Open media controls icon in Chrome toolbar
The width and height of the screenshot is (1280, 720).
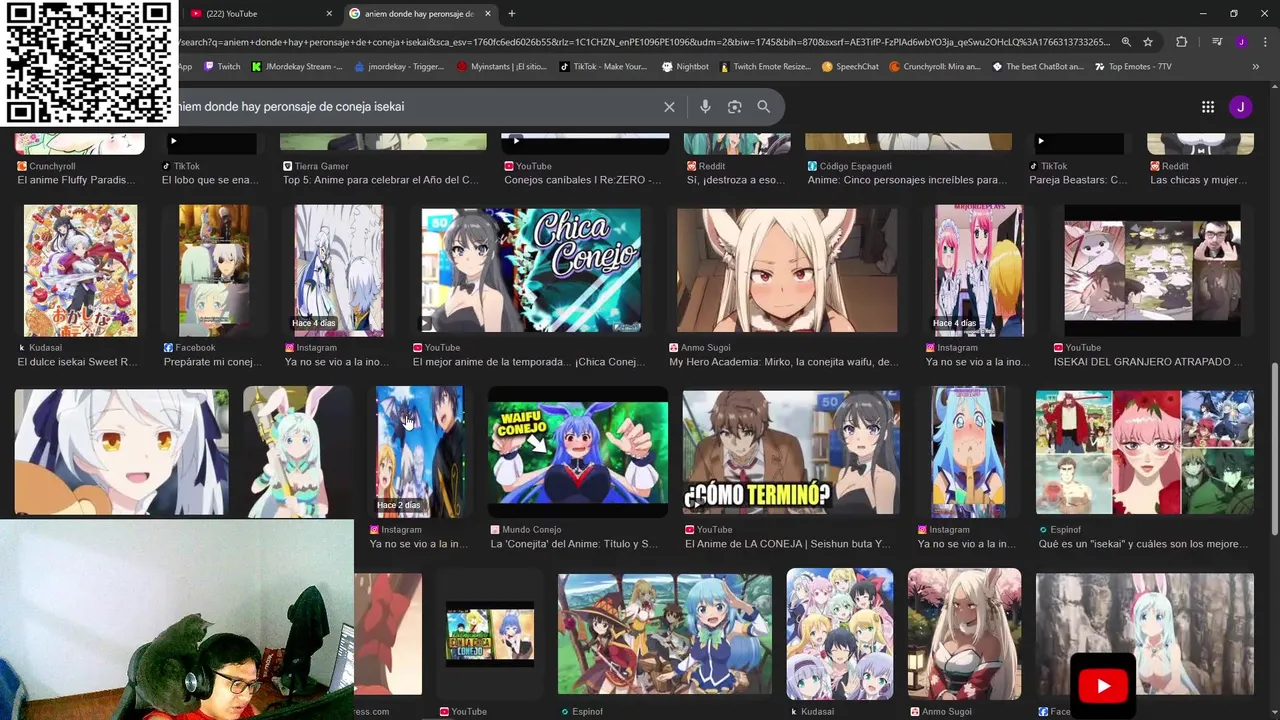pos(1217,42)
